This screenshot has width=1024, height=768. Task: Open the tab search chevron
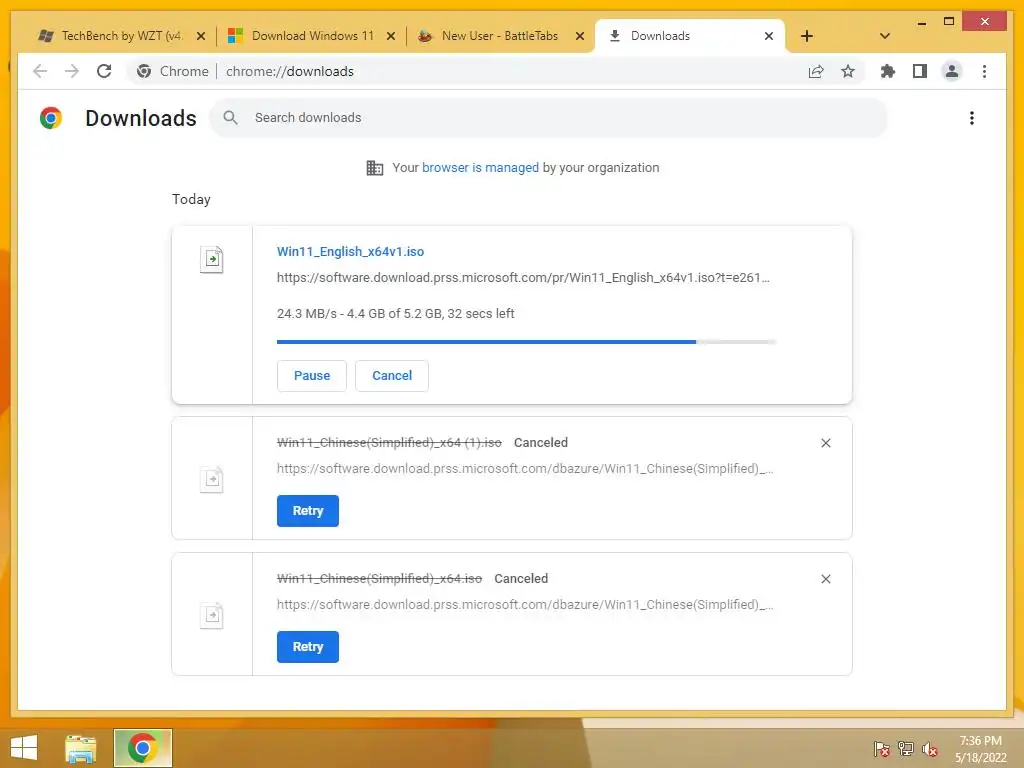point(885,36)
